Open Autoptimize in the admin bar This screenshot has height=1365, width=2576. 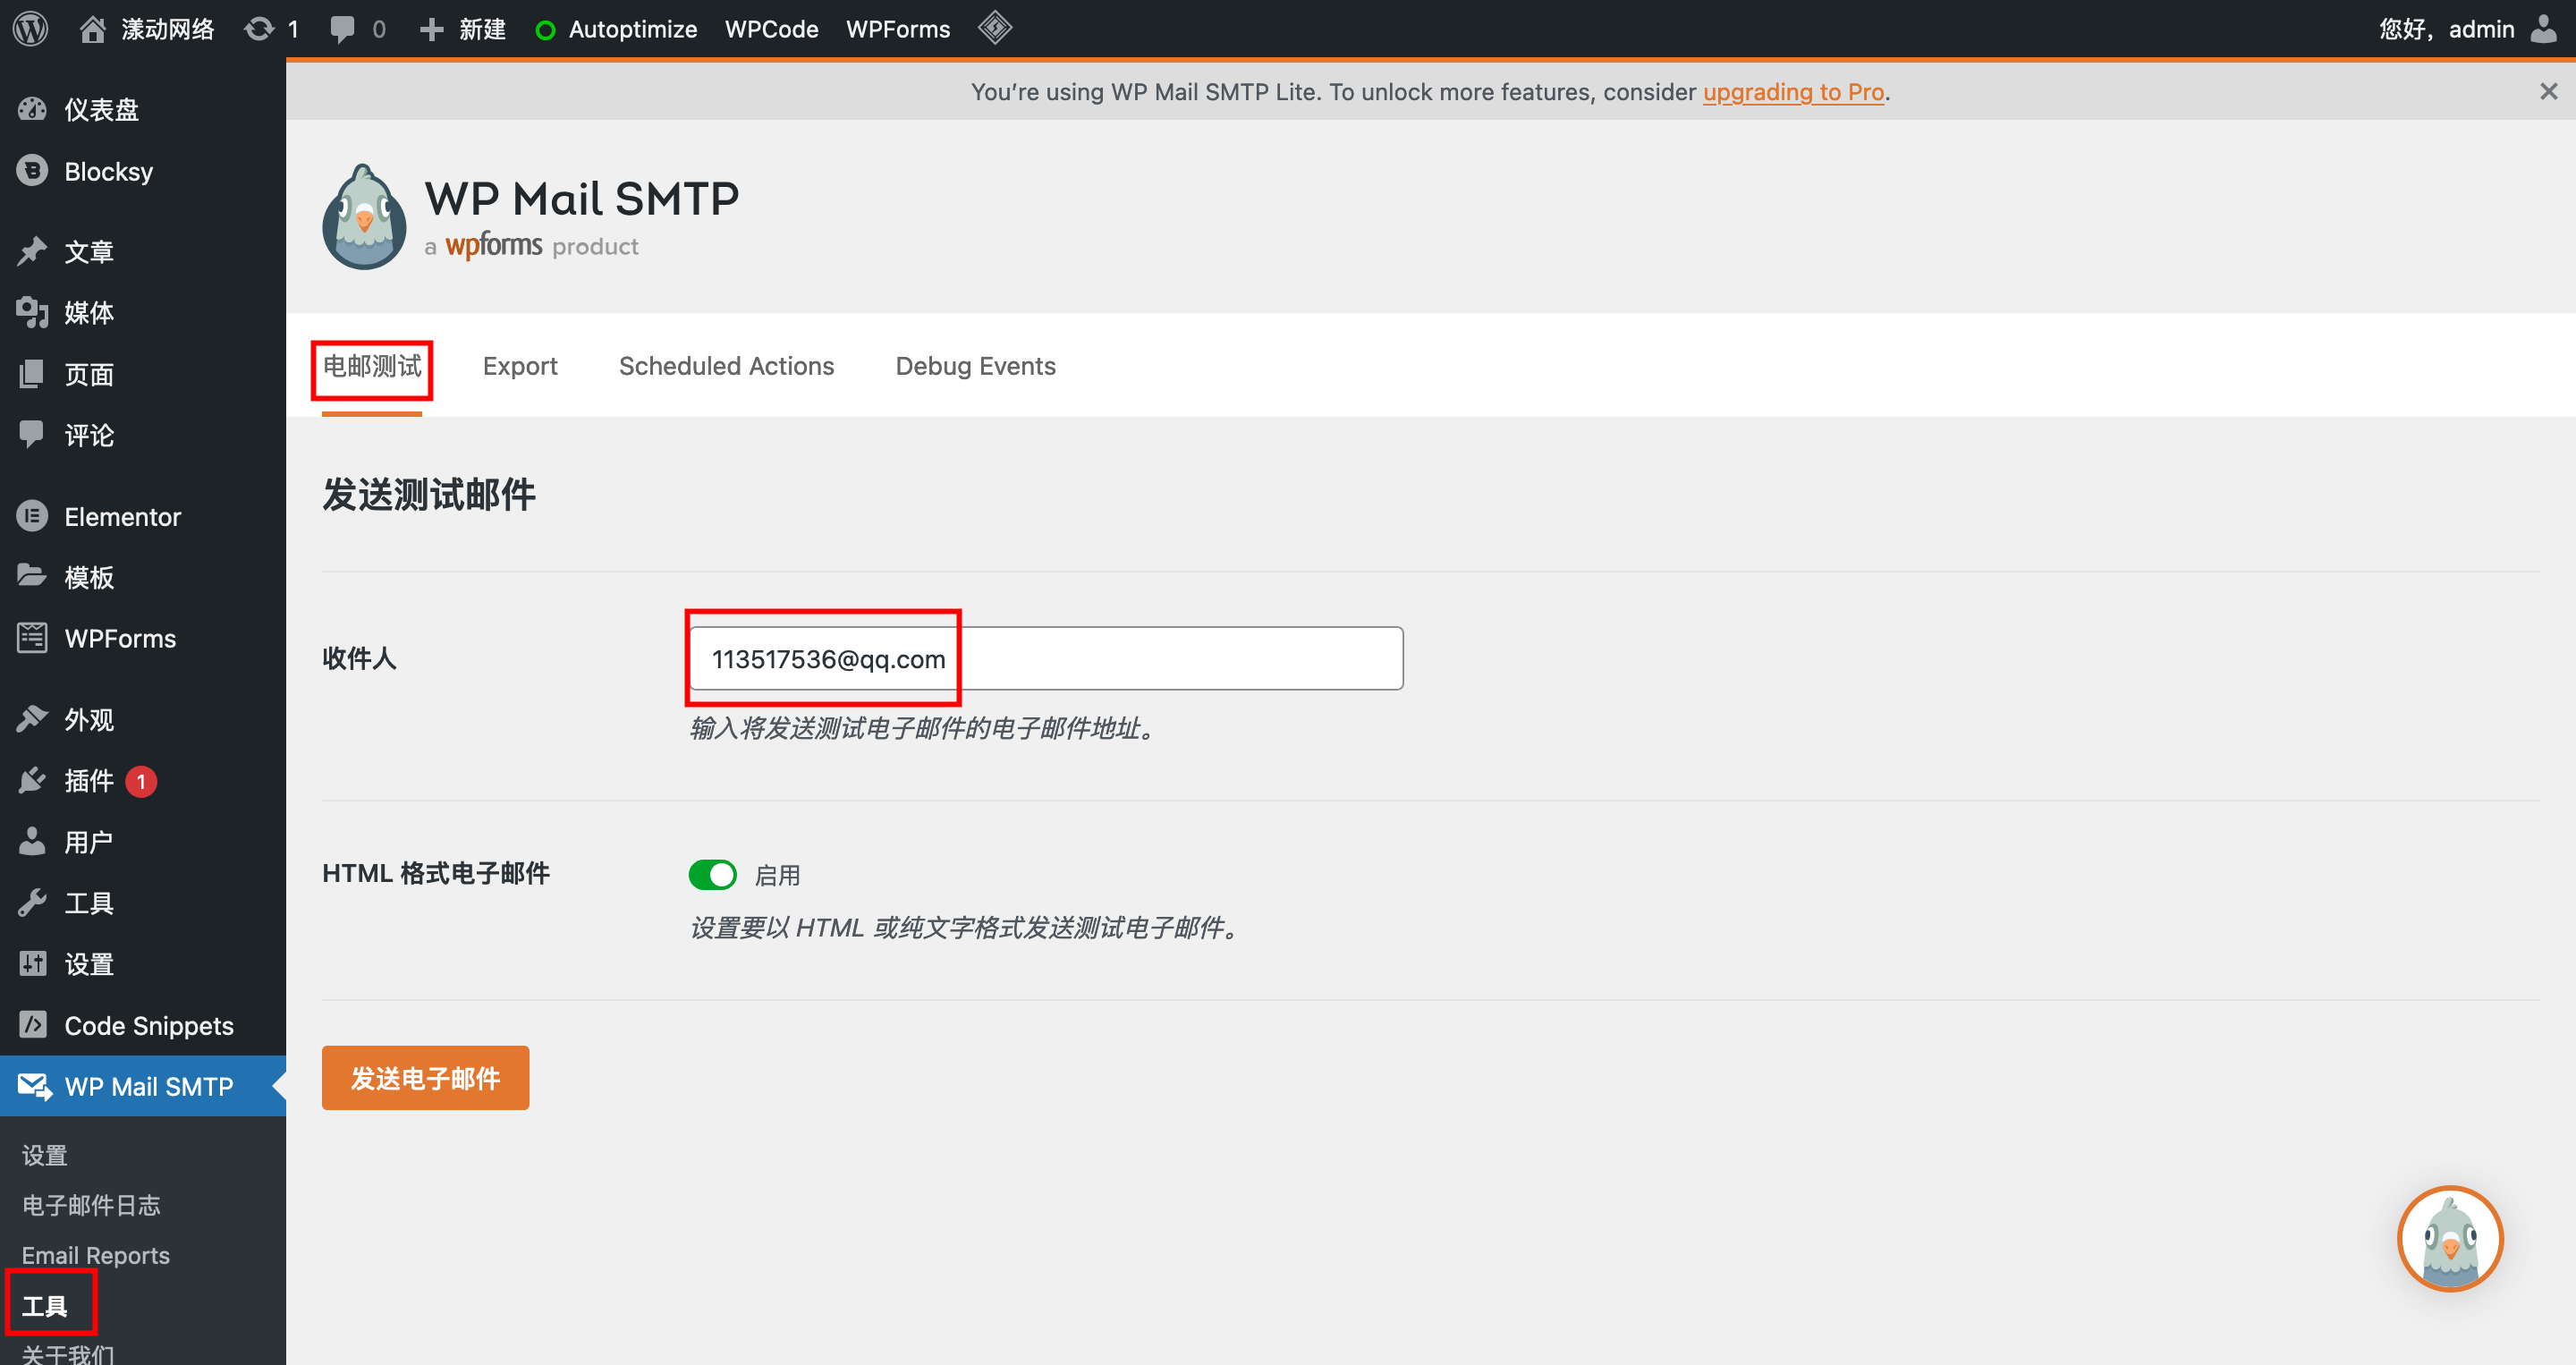pyautogui.click(x=616, y=29)
